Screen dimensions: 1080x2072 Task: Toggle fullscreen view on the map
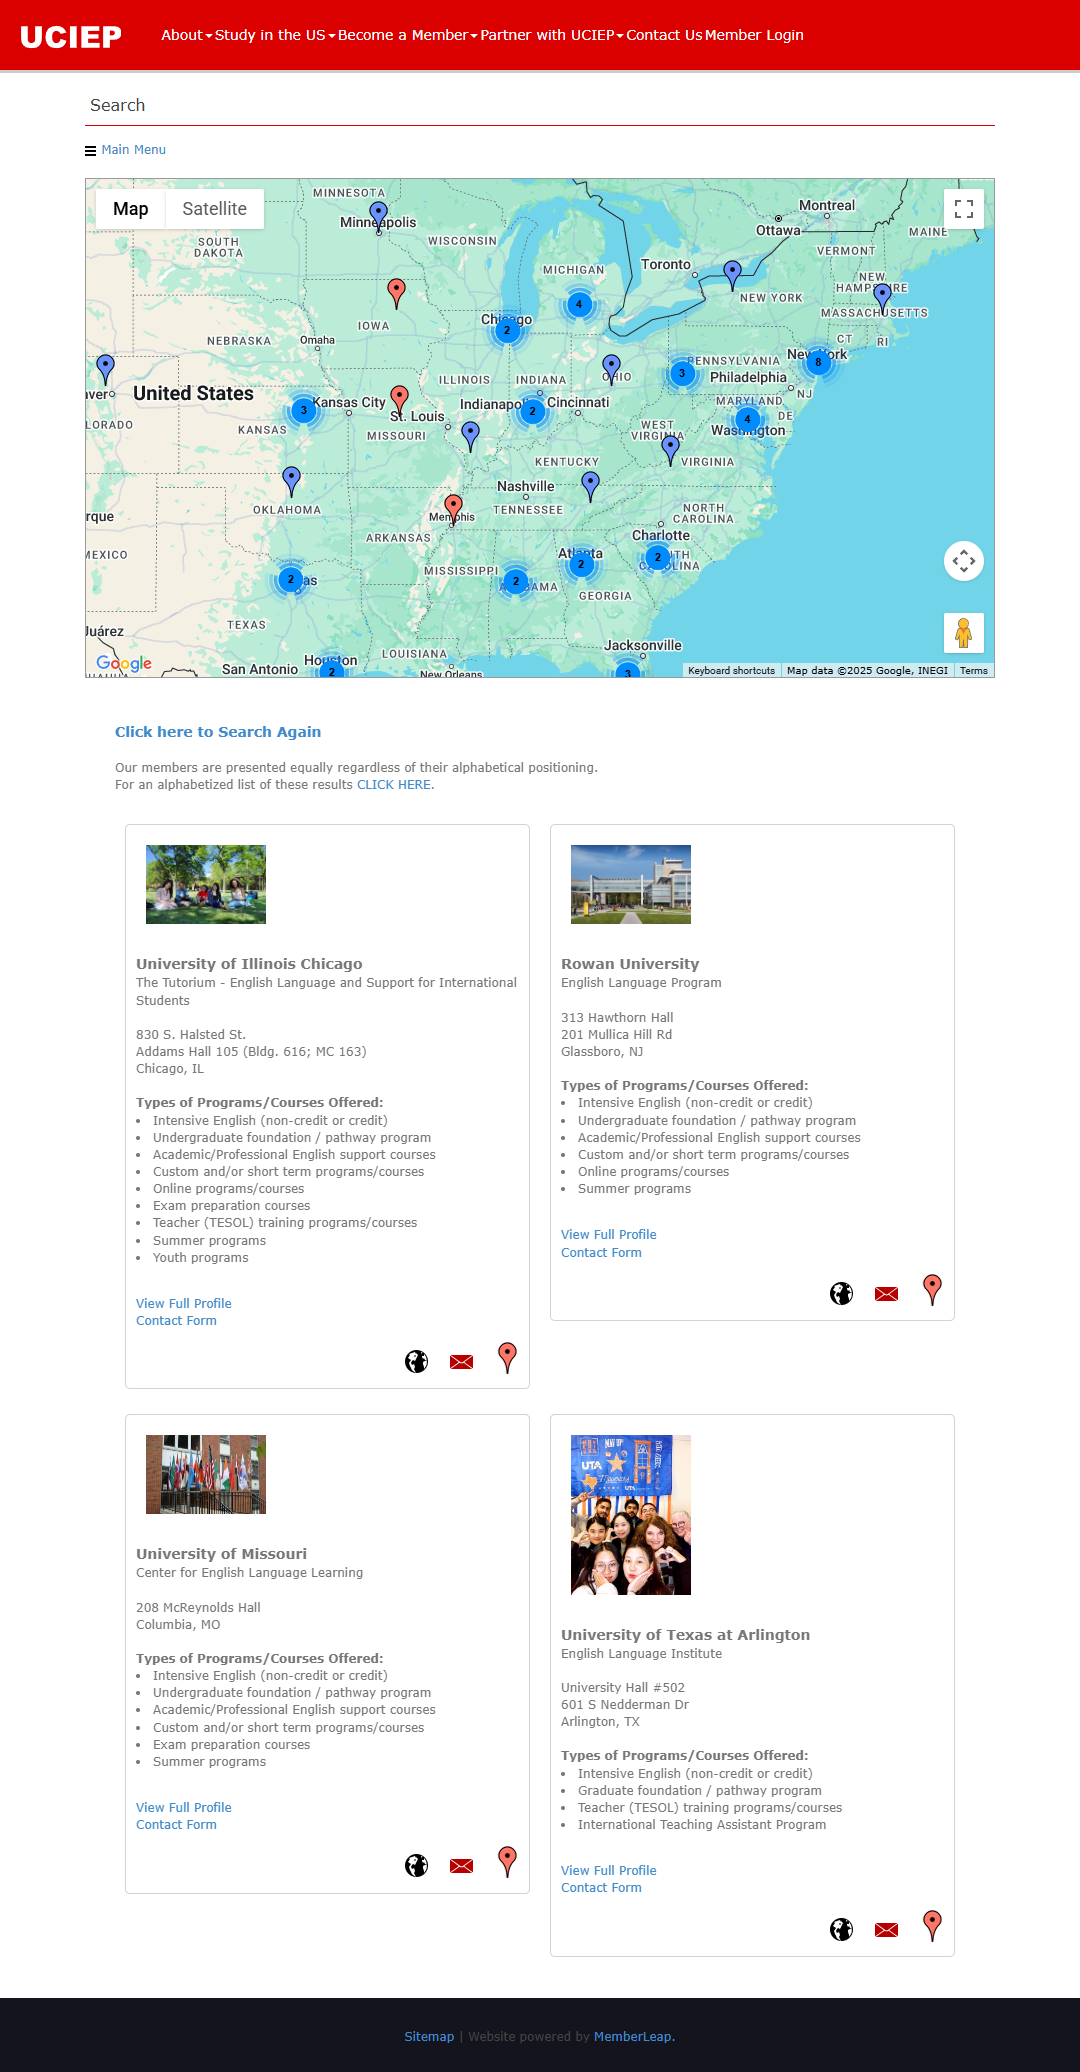click(964, 209)
